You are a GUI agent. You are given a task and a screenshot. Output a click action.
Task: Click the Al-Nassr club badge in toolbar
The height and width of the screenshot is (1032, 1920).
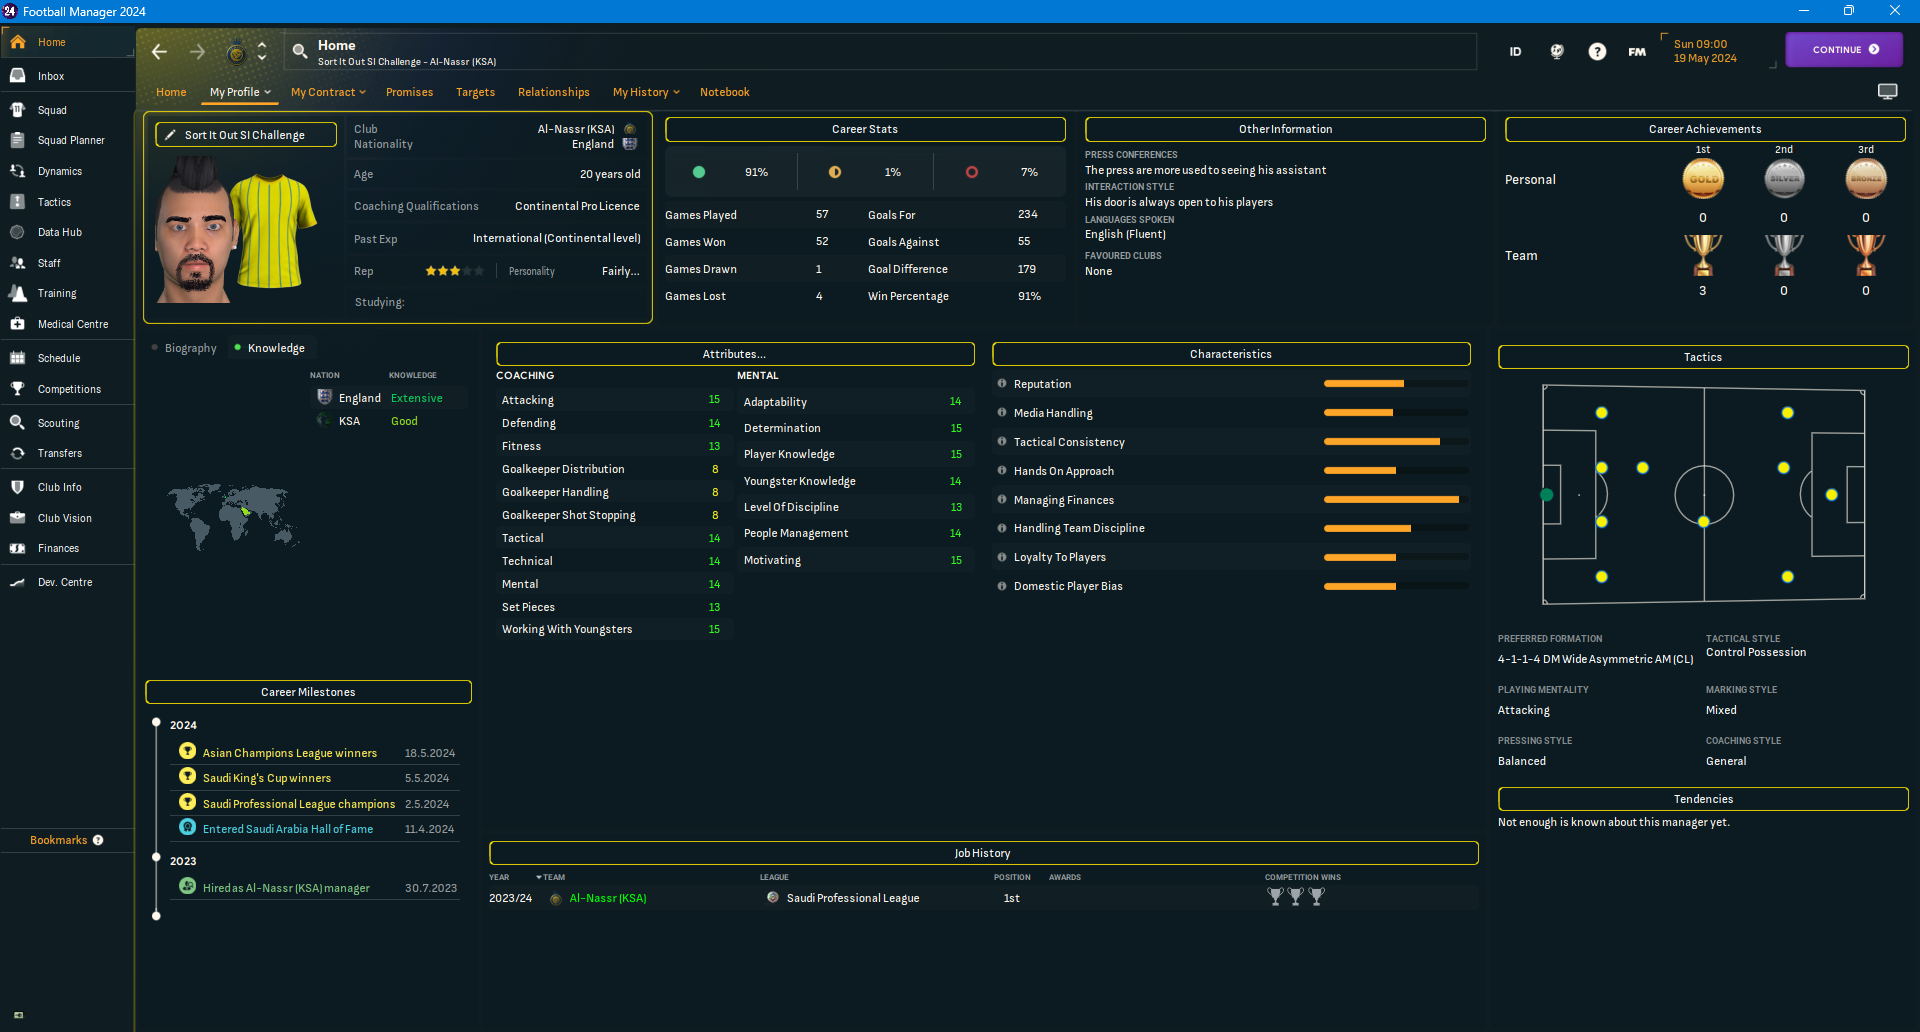pos(236,53)
